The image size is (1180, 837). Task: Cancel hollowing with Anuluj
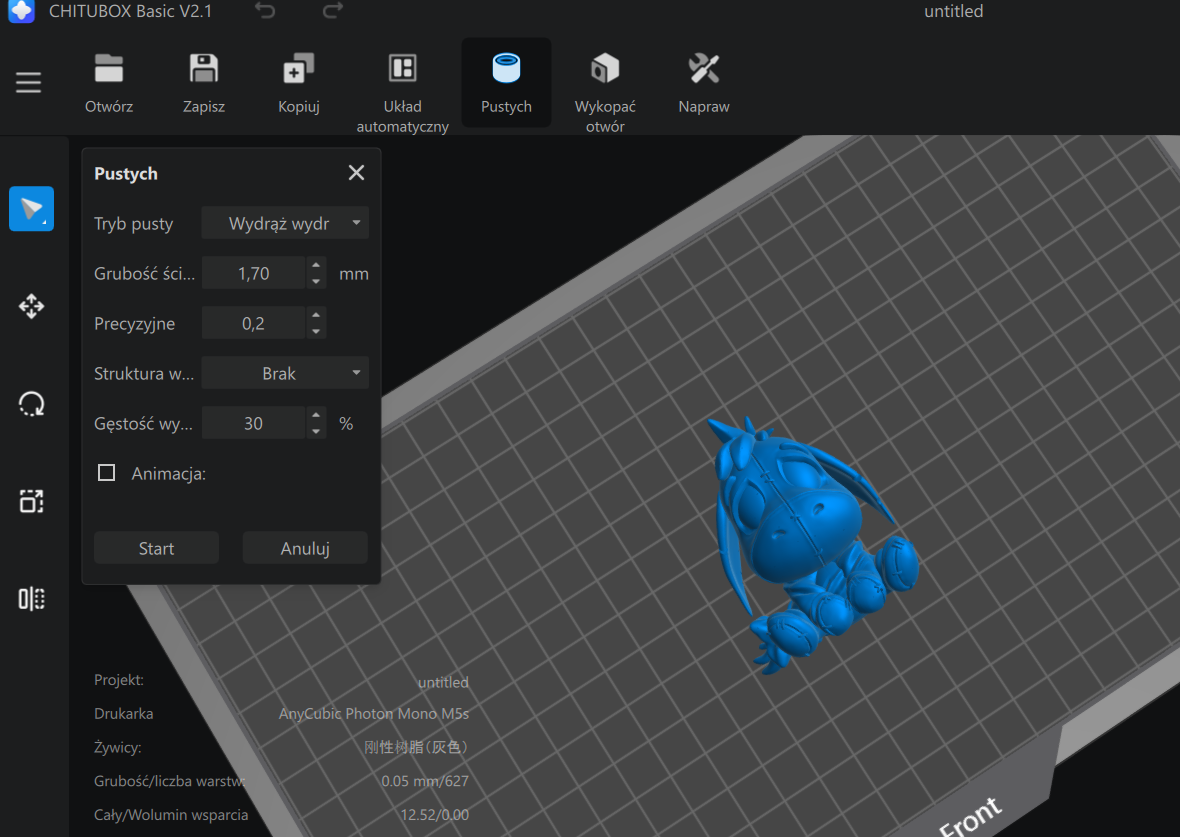click(305, 548)
